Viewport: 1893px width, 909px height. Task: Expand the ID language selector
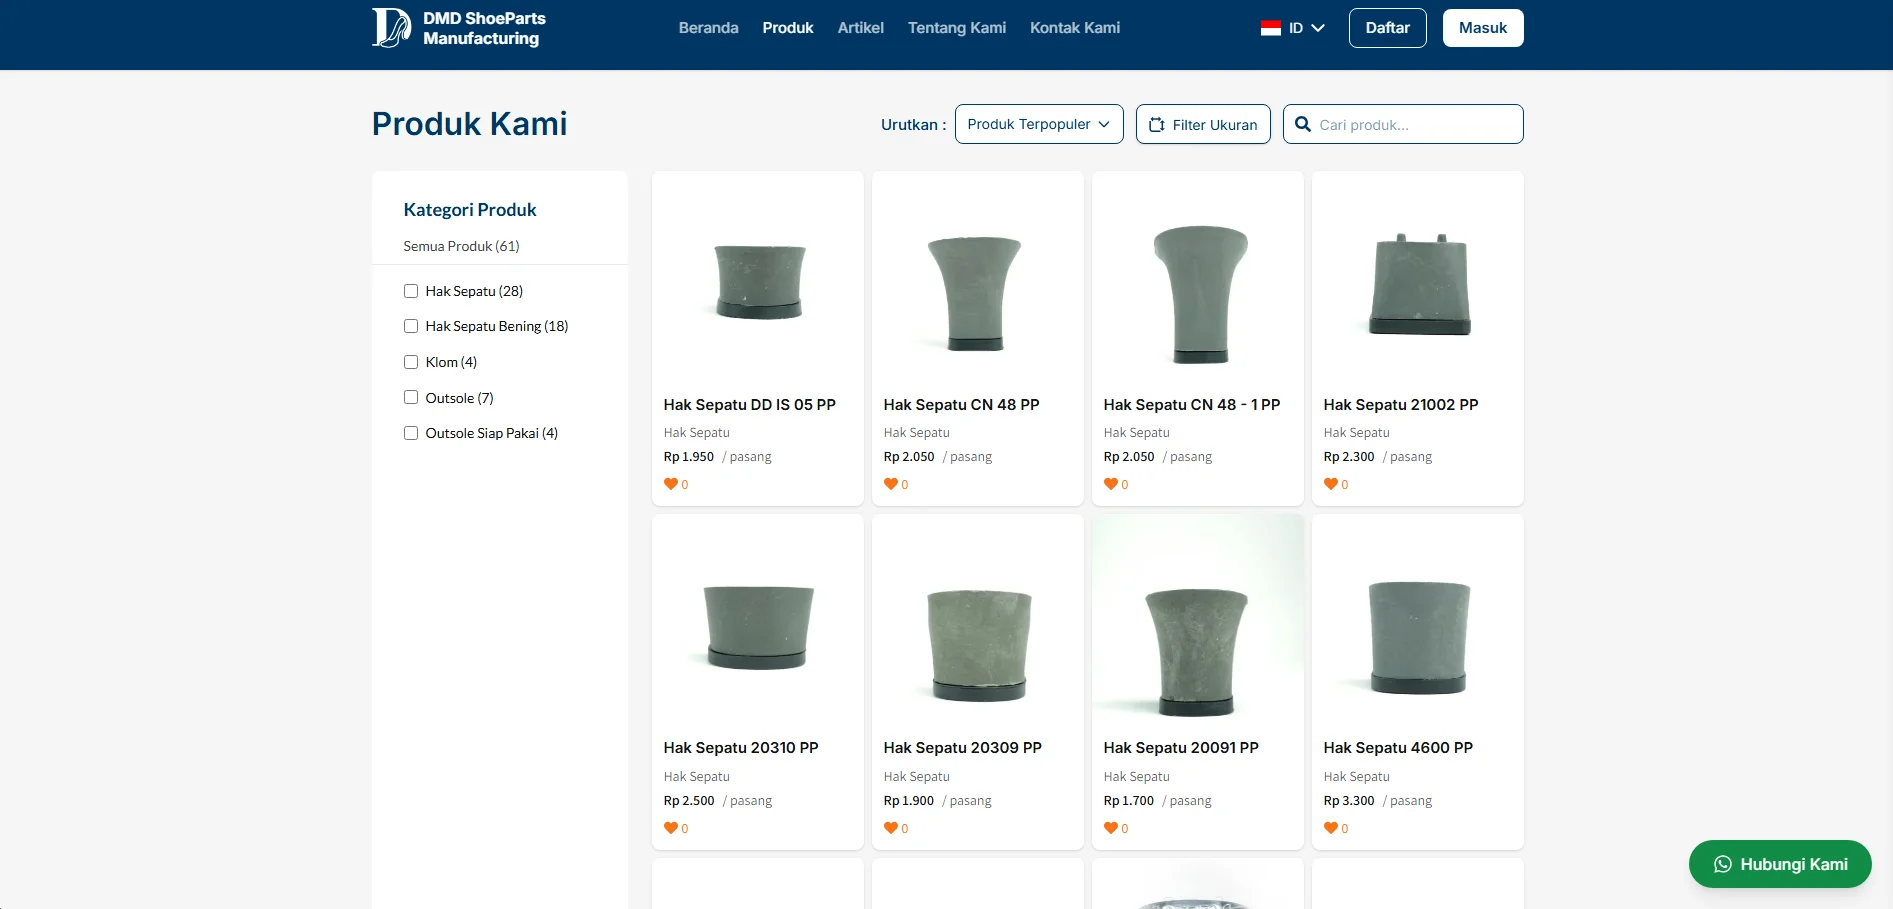1293,28
